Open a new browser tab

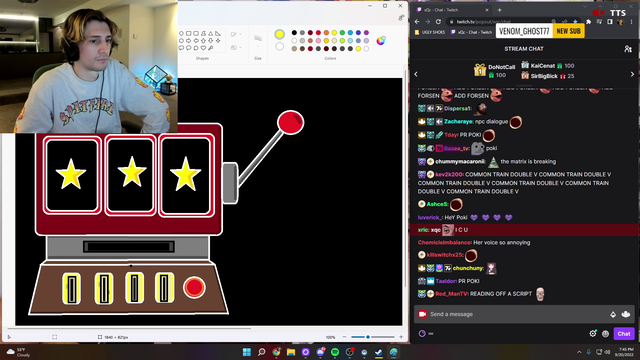click(500, 10)
